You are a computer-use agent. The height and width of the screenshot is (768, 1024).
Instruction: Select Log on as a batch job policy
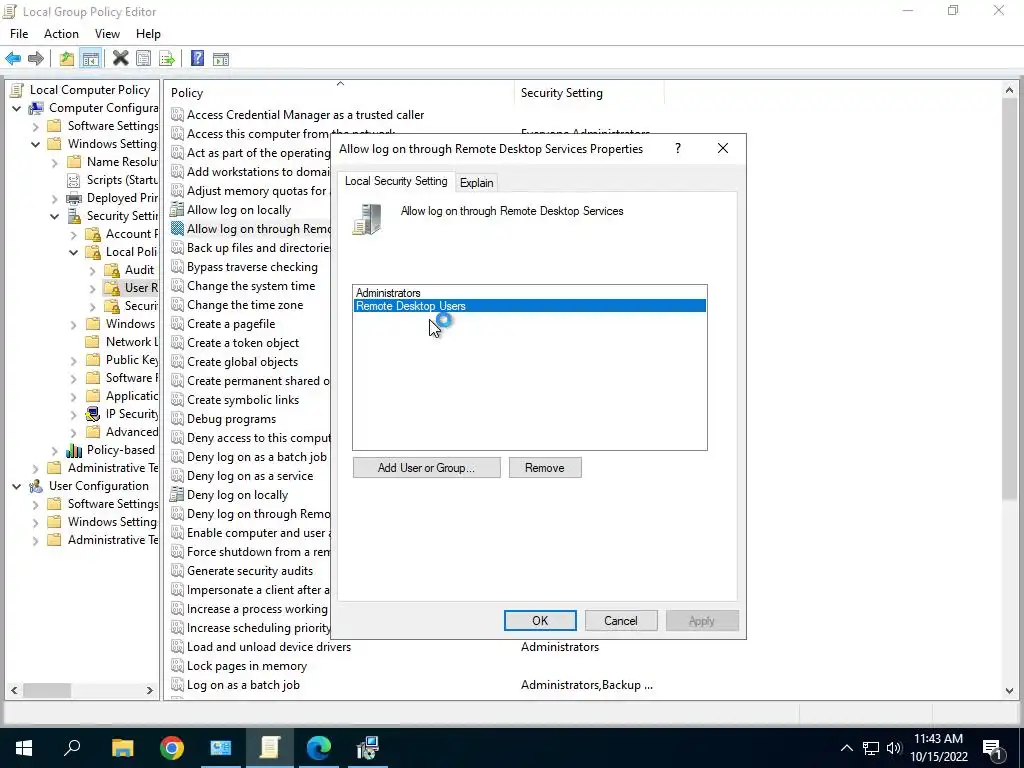pos(243,685)
